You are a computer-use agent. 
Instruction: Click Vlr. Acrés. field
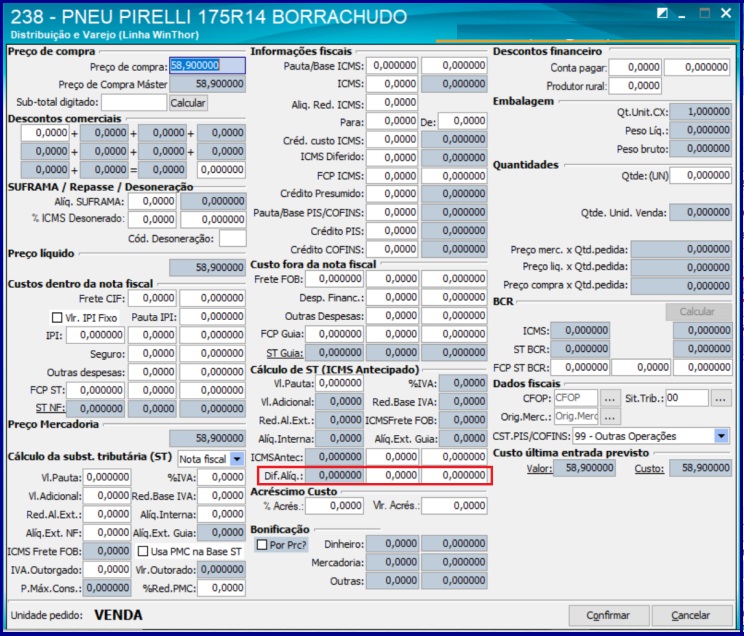454,506
